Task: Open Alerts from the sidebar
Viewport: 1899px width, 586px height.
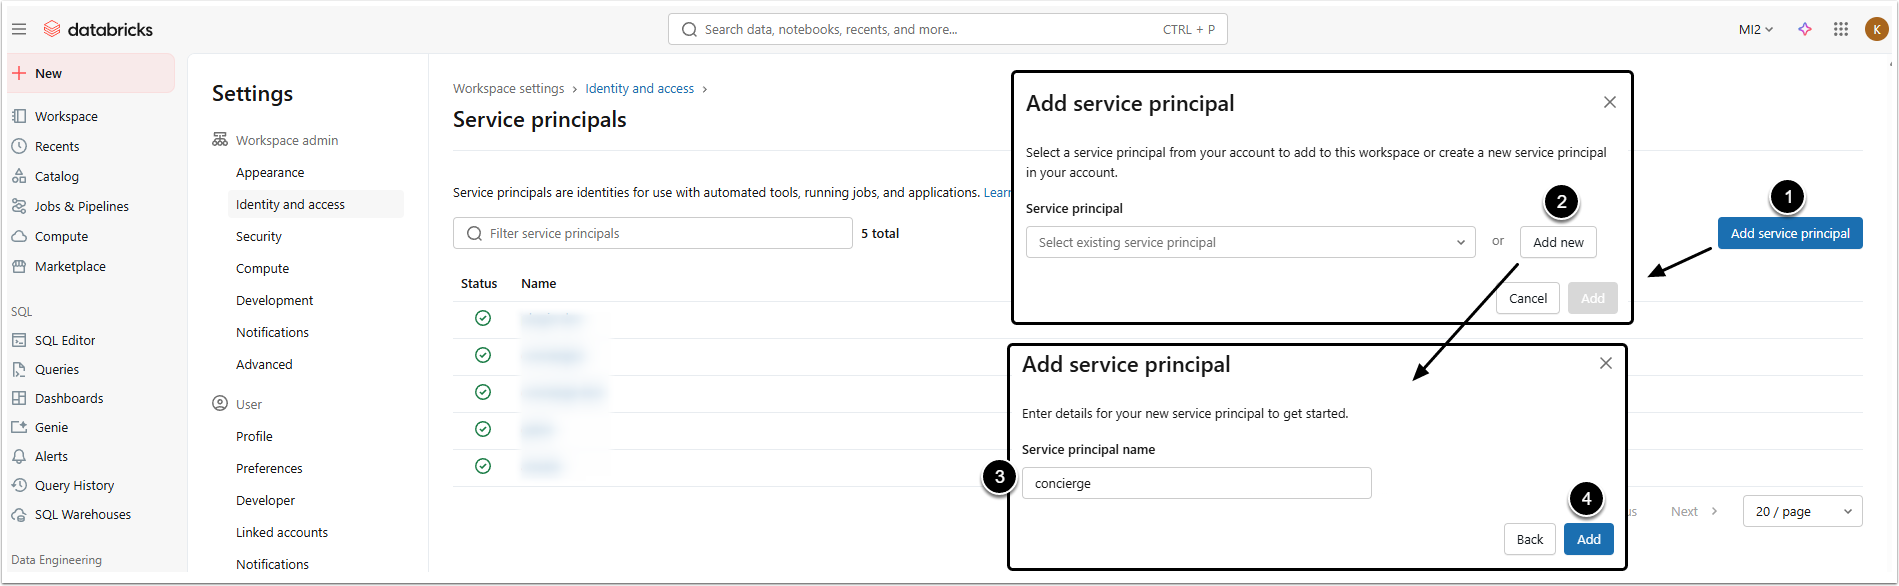Action: pos(51,456)
